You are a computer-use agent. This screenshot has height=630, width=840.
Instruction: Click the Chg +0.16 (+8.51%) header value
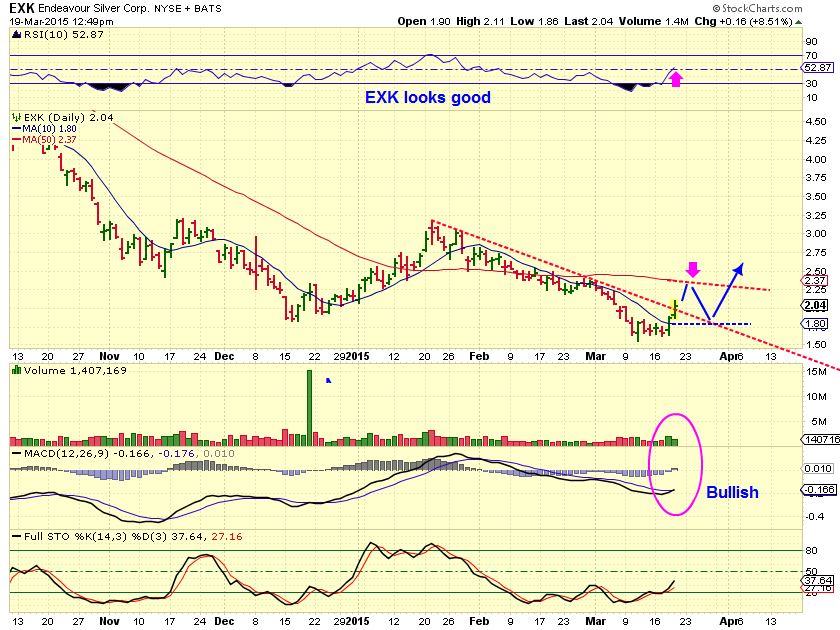(x=743, y=21)
